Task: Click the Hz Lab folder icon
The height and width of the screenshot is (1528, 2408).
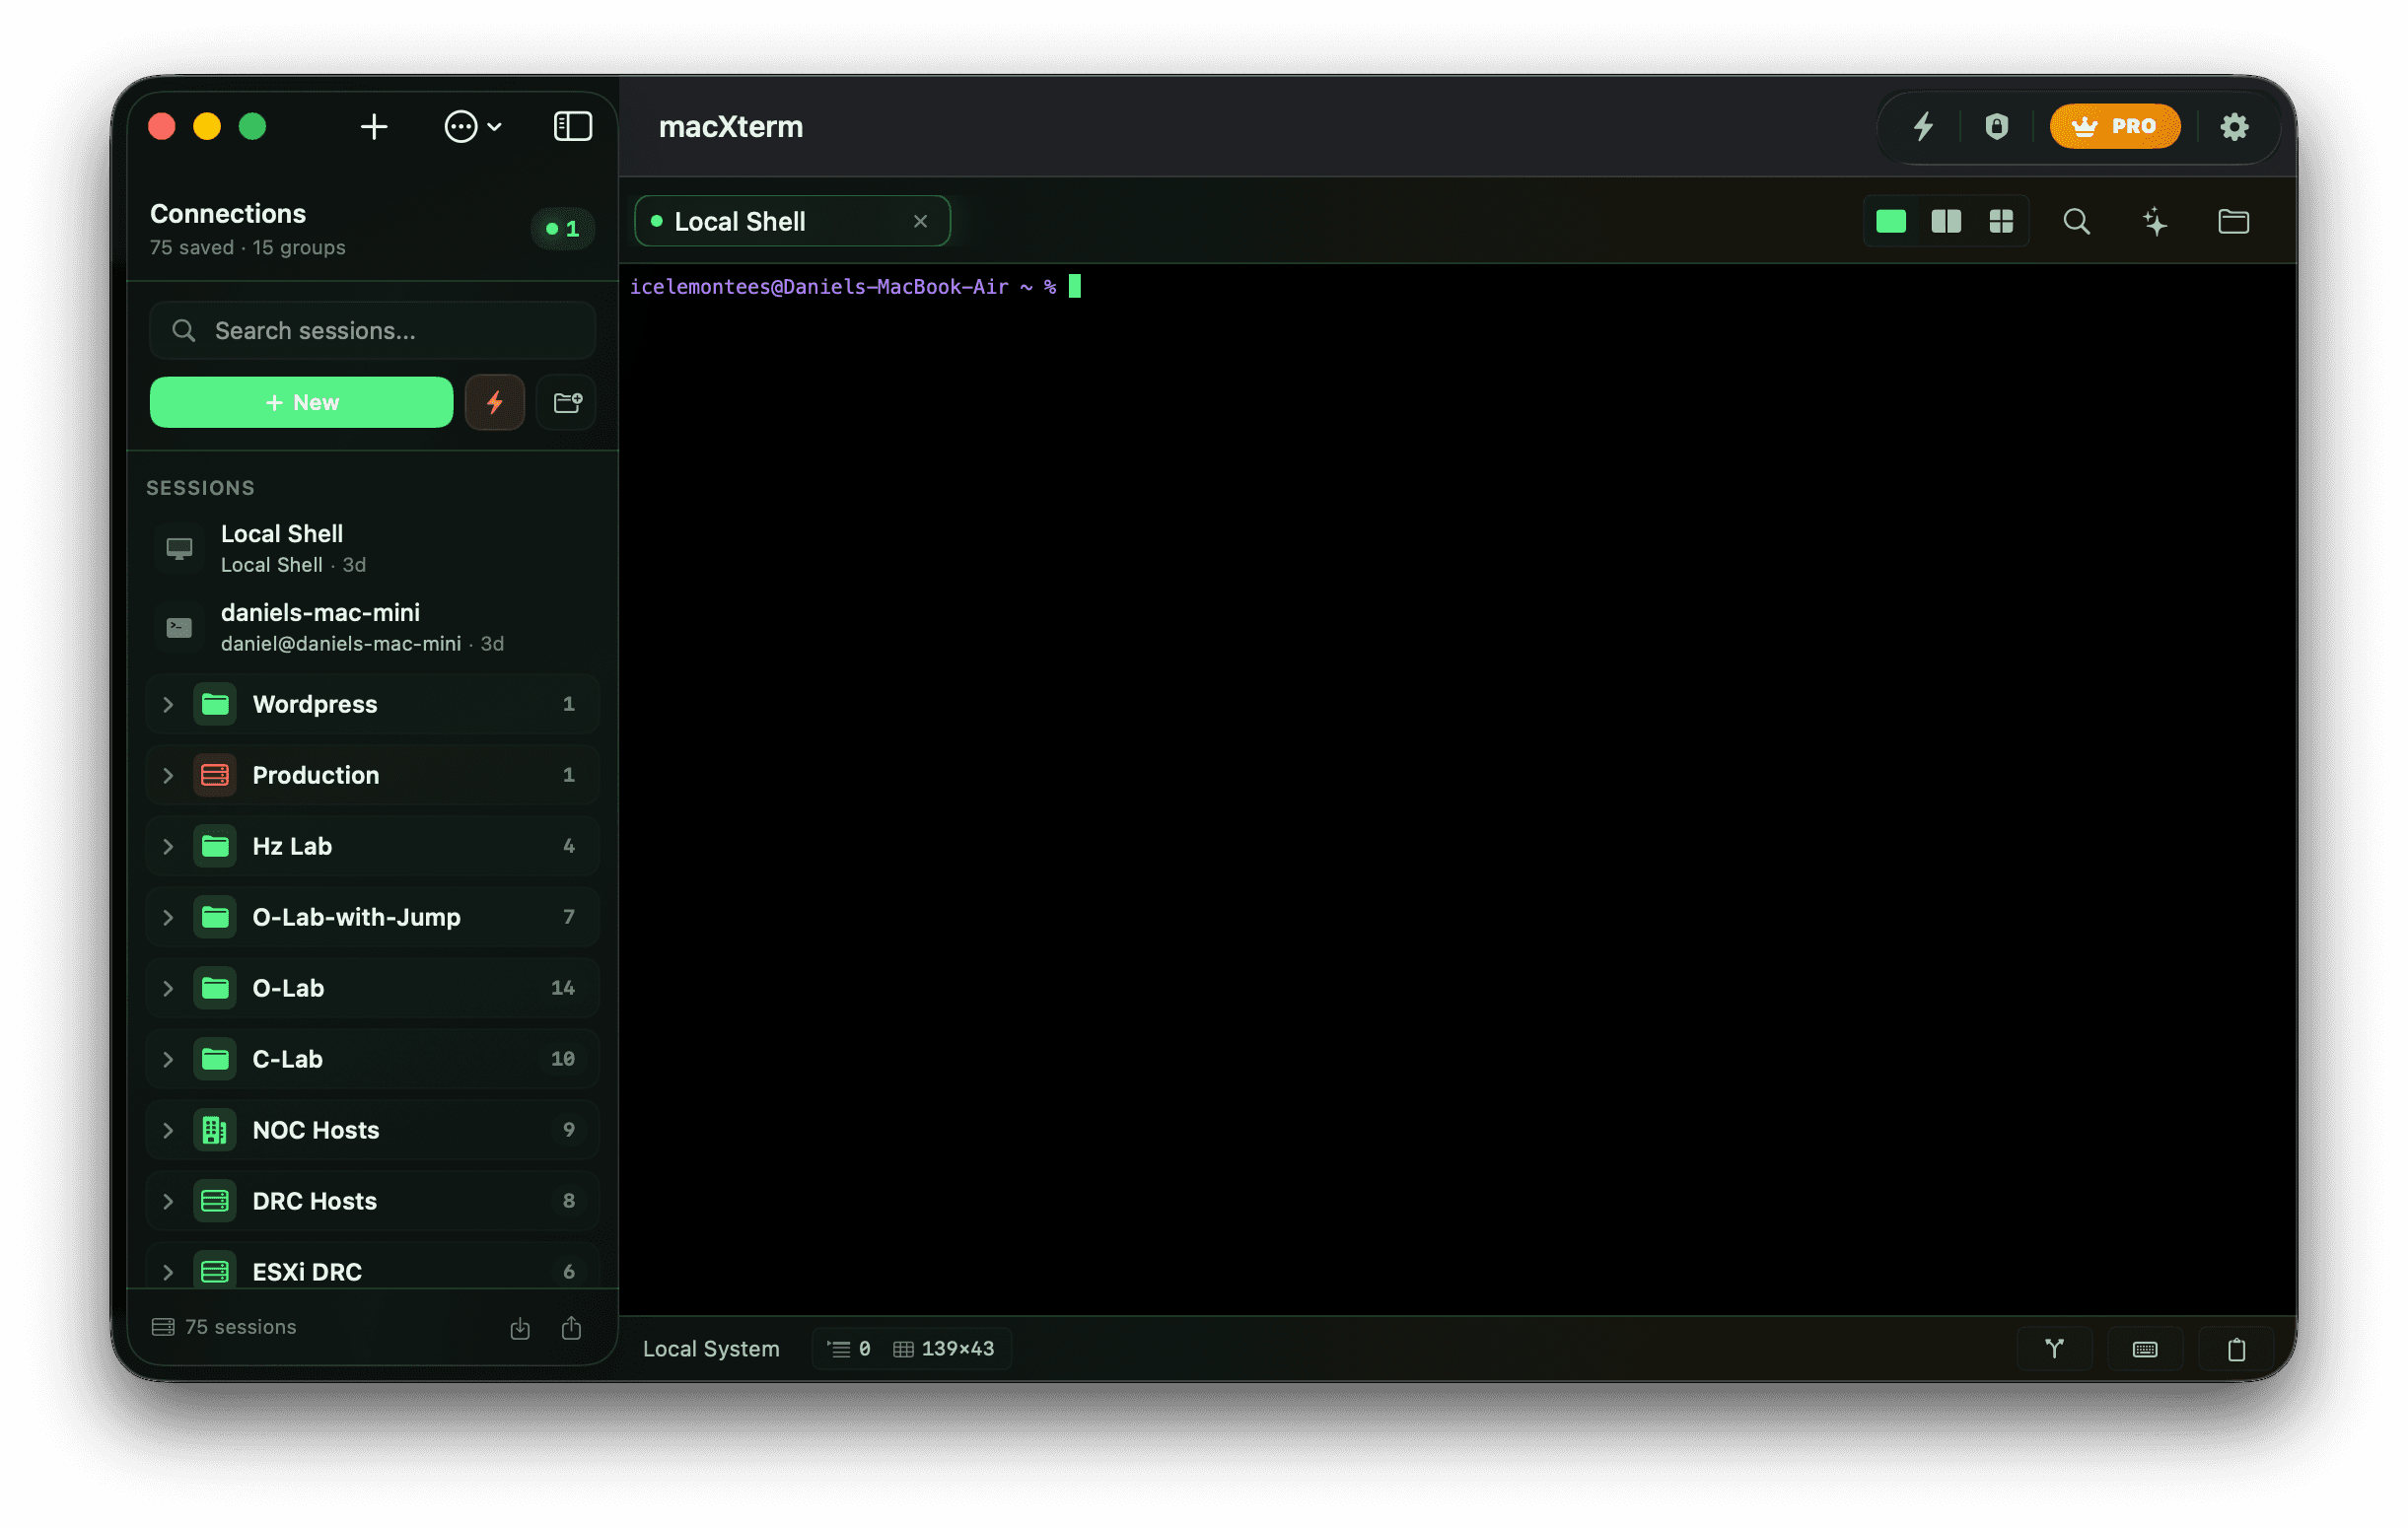Action: click(215, 847)
